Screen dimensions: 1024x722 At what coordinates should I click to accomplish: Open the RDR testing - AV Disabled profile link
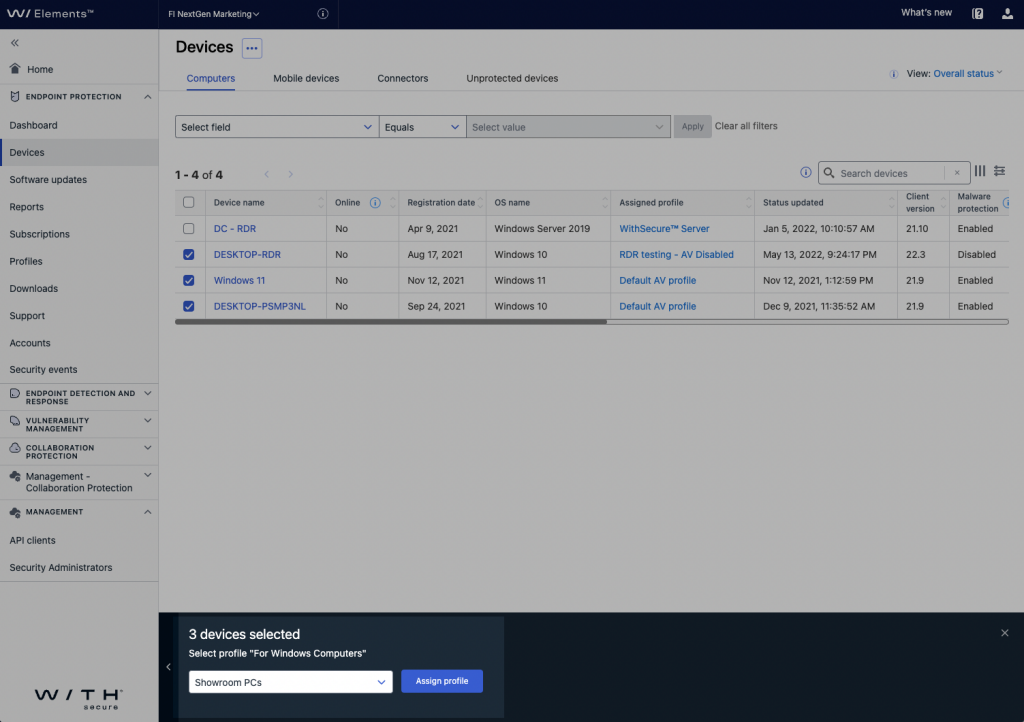coord(676,255)
